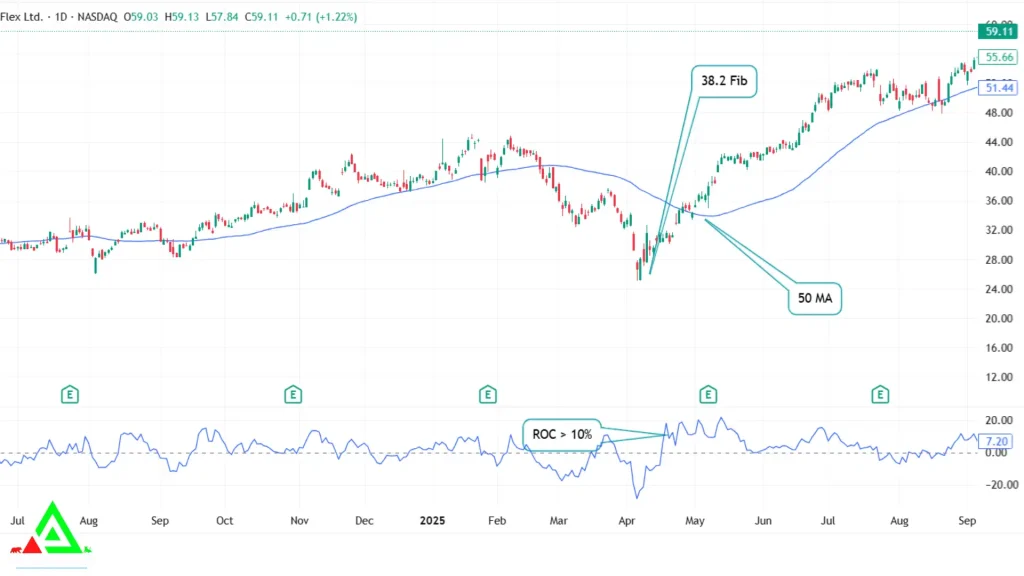Image resolution: width=1024 pixels, height=576 pixels.
Task: Click the green bull icon beside the logo
Action: tap(87, 549)
